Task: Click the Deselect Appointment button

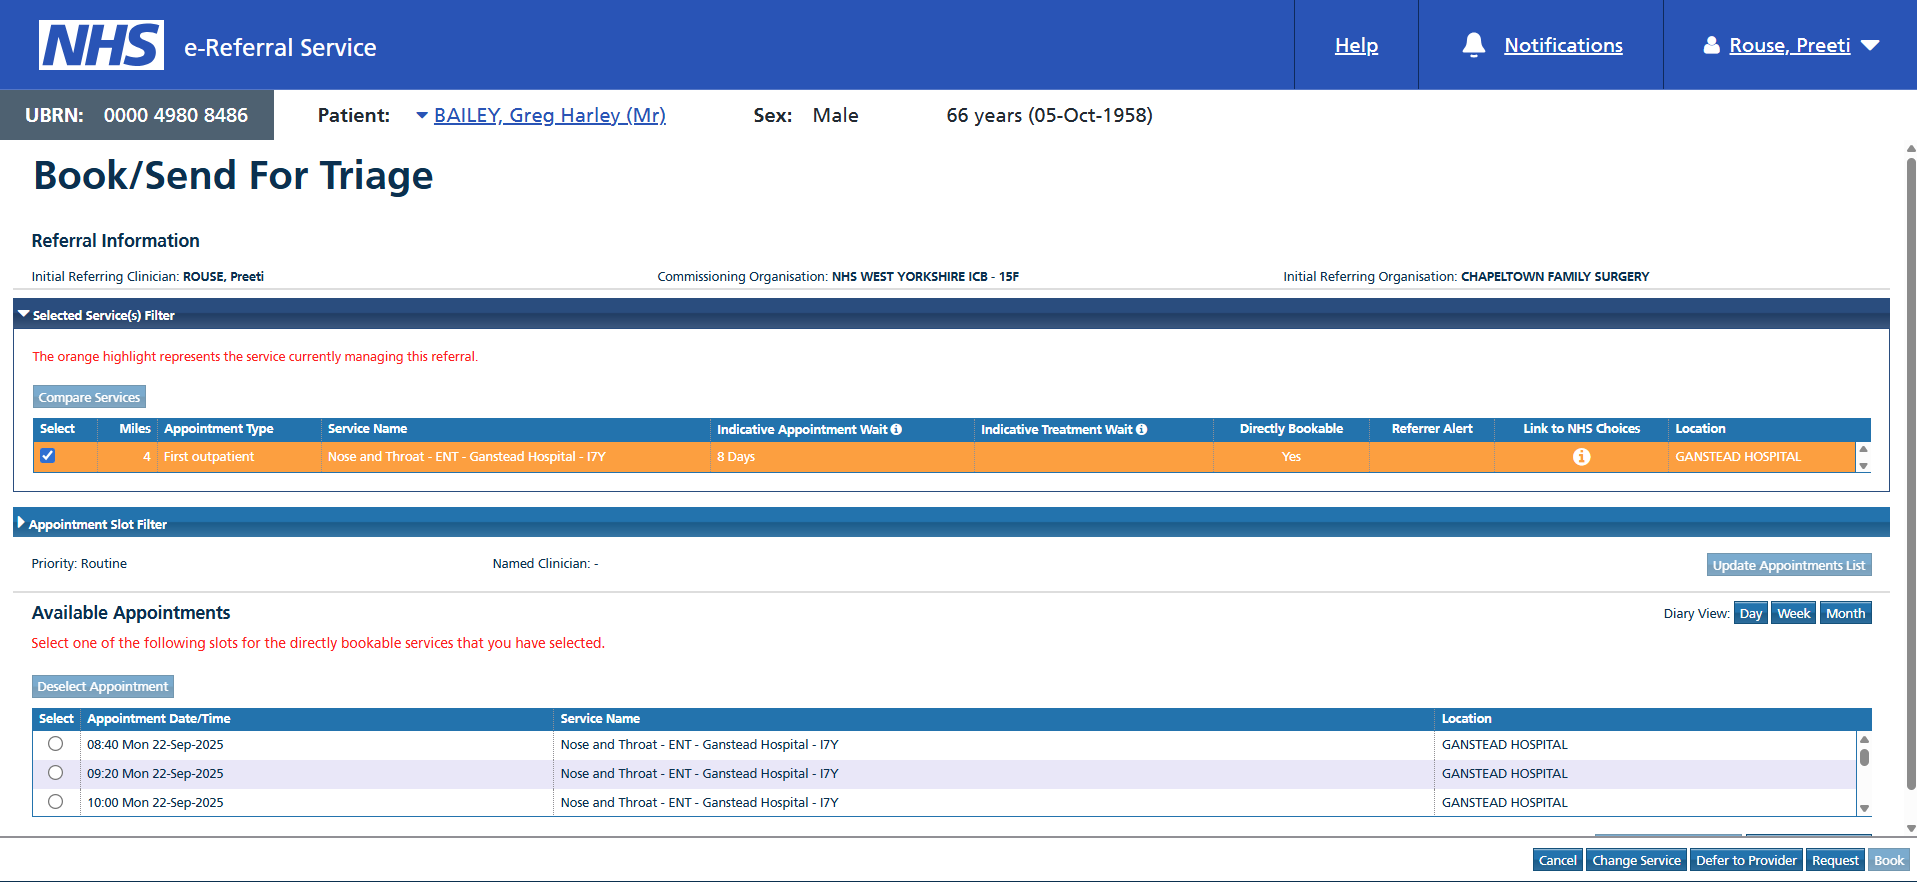Action: (x=103, y=686)
